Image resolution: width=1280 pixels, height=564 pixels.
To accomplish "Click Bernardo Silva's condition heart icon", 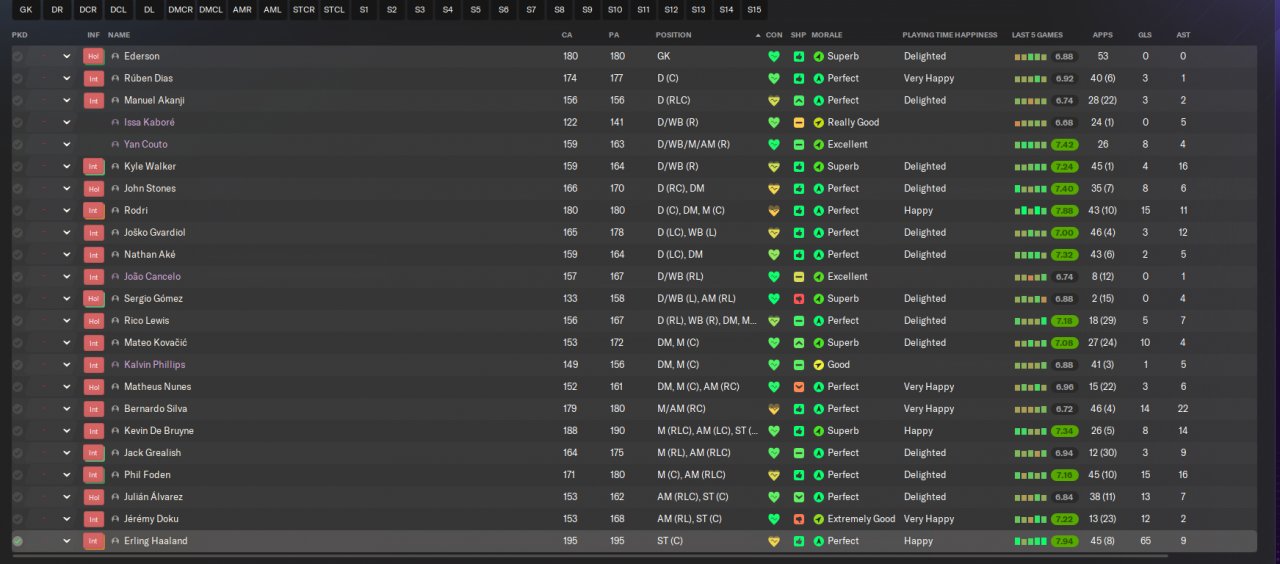I will coord(773,409).
